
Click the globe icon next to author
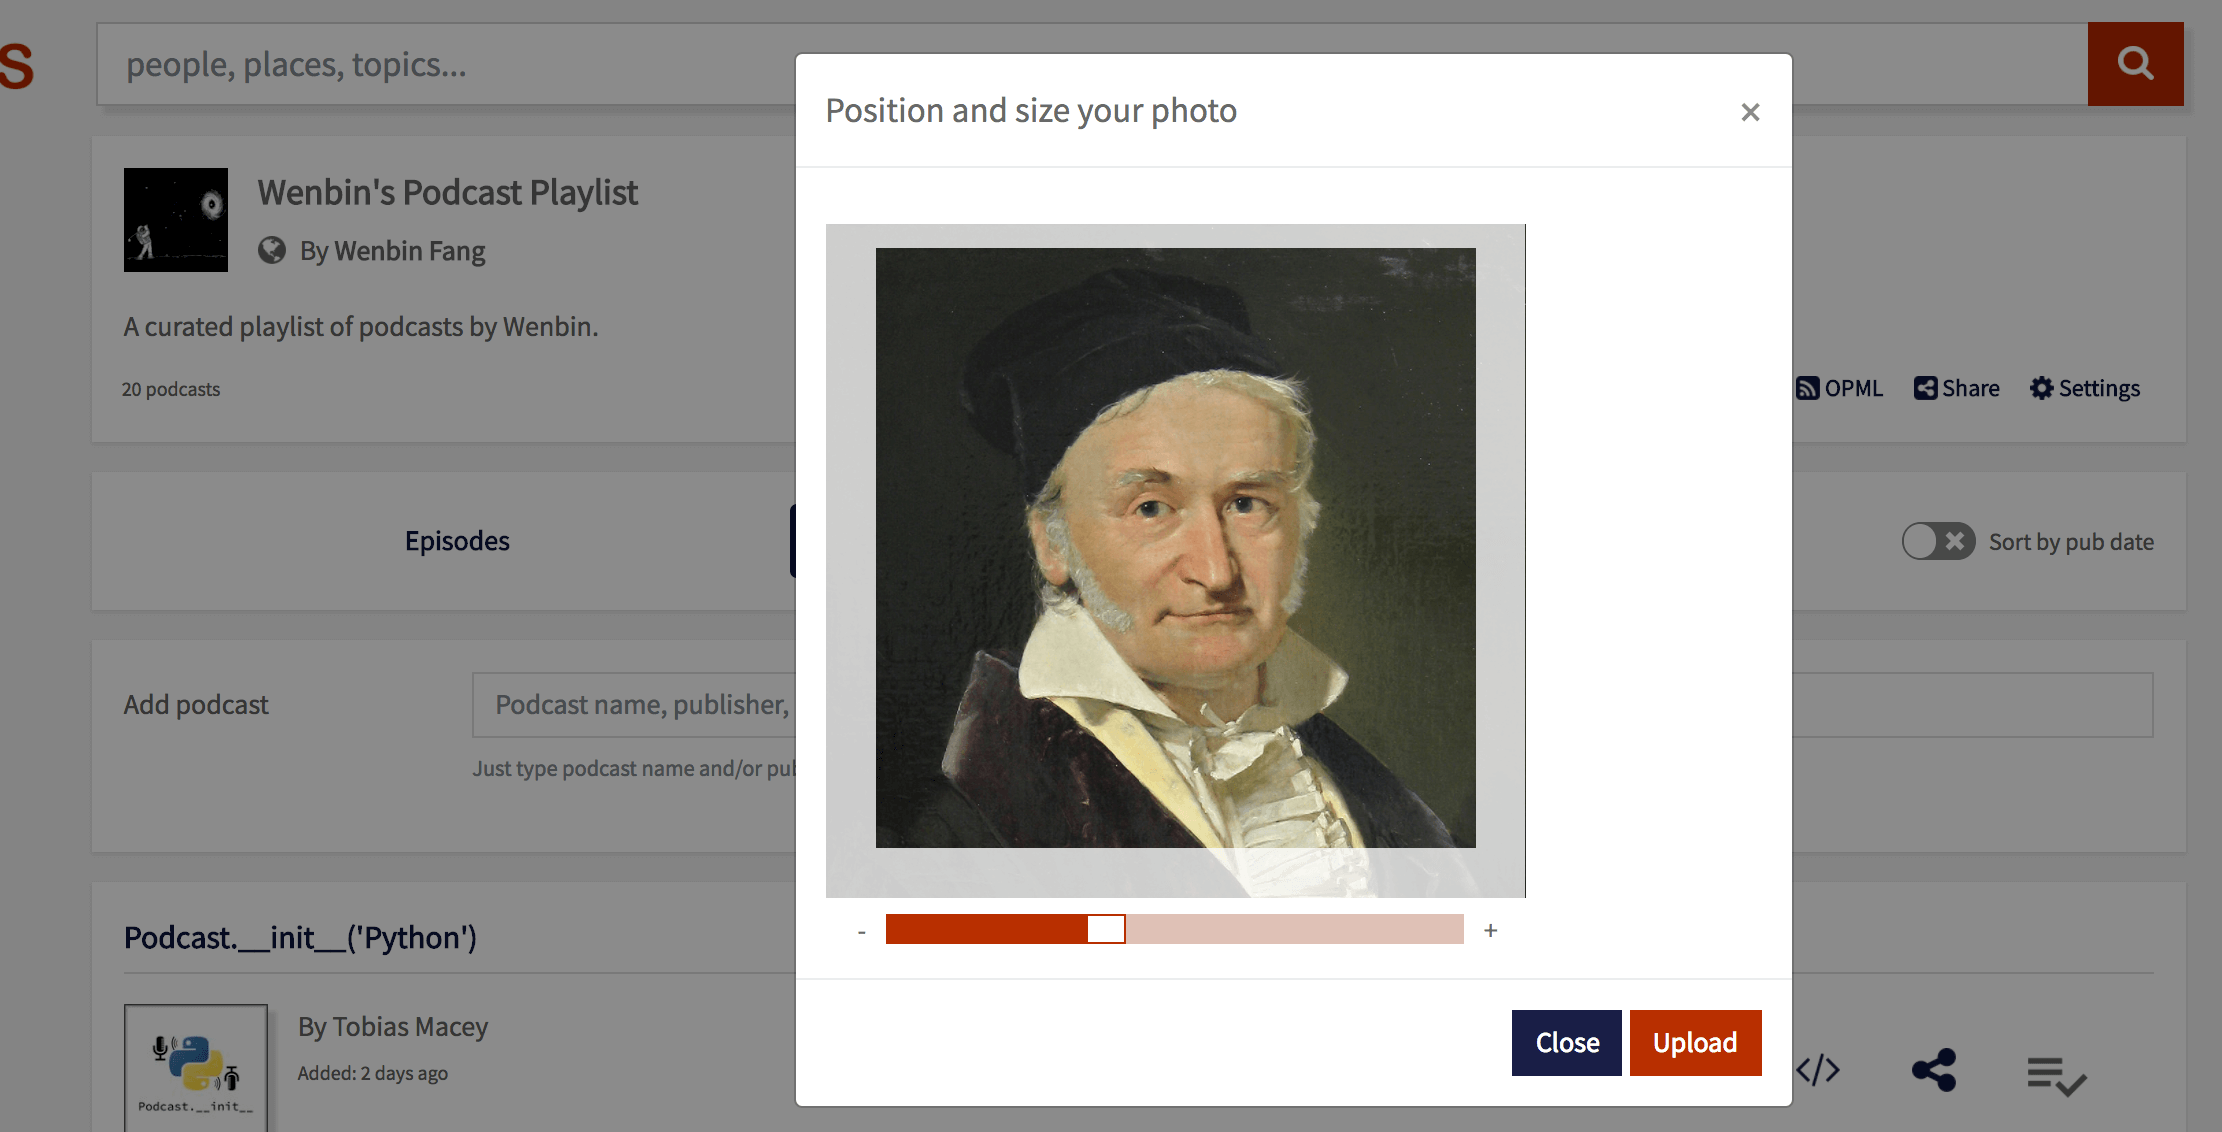click(x=272, y=250)
